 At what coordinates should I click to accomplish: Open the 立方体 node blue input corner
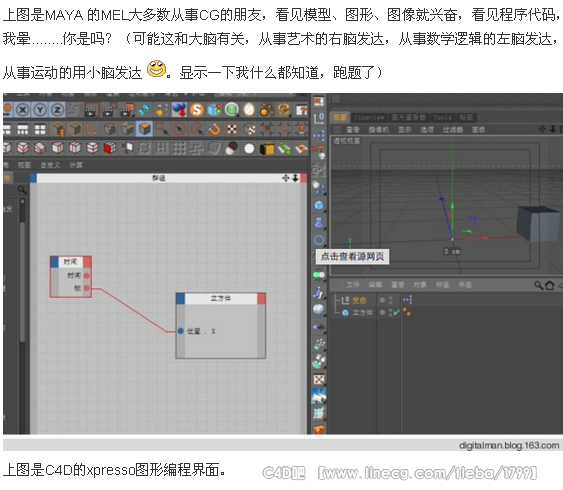coord(180,299)
